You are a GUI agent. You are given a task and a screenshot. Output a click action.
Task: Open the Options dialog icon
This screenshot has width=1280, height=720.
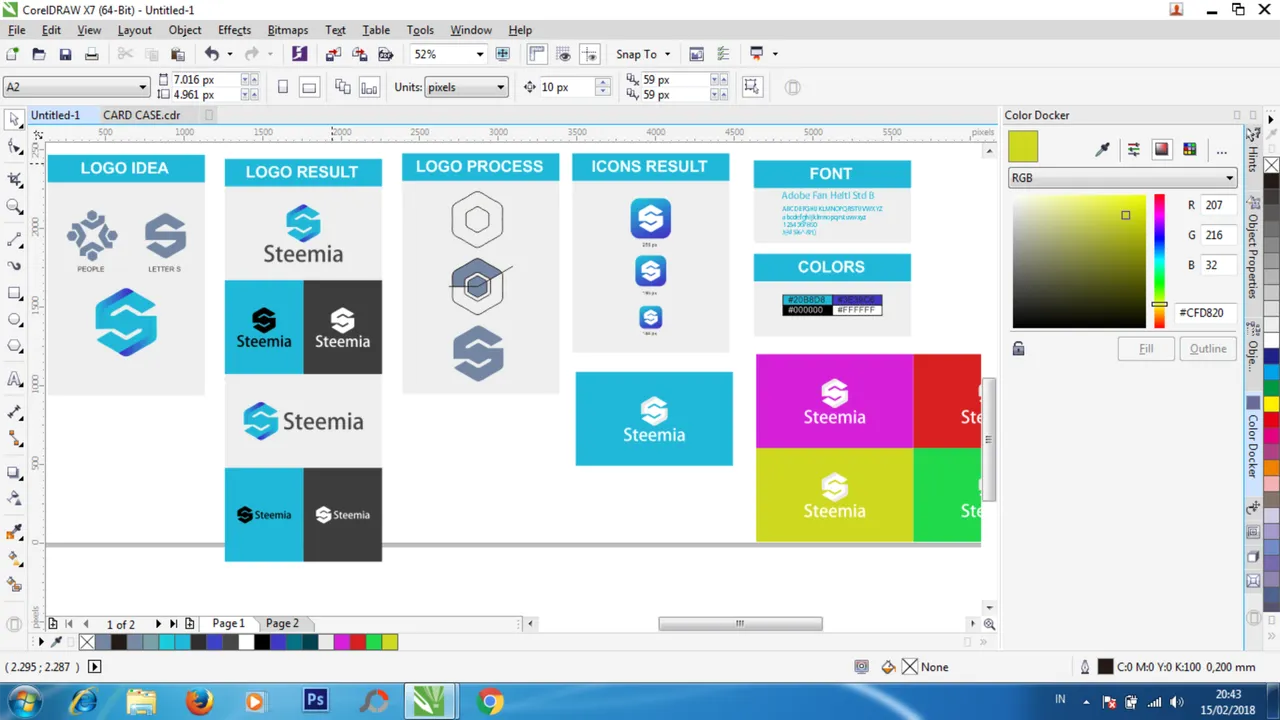click(x=723, y=54)
